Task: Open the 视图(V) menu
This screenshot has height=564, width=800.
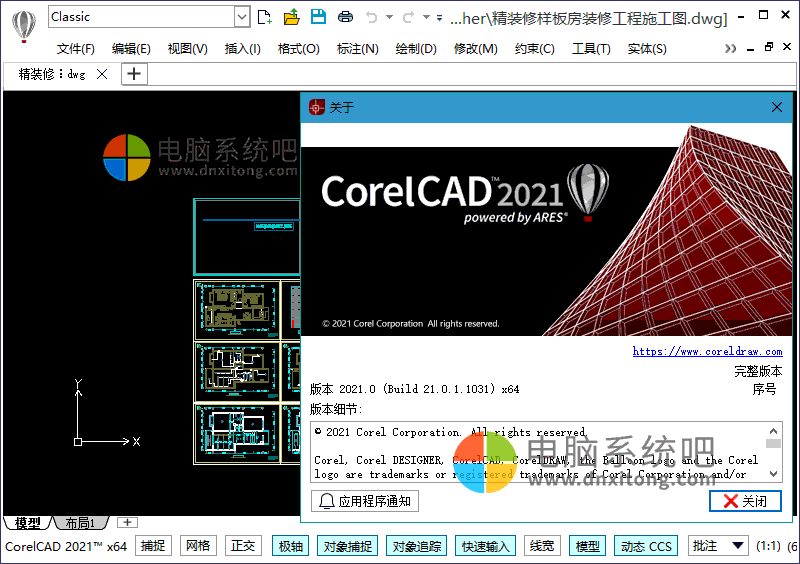Action: tap(187, 48)
